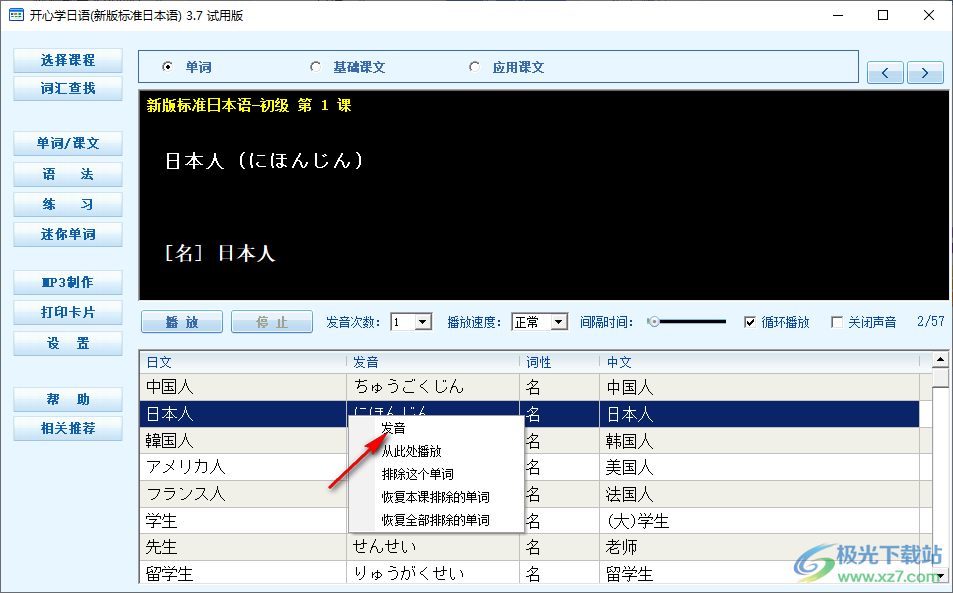
Task: Click the 美国人 translation cell
Action: coord(760,467)
